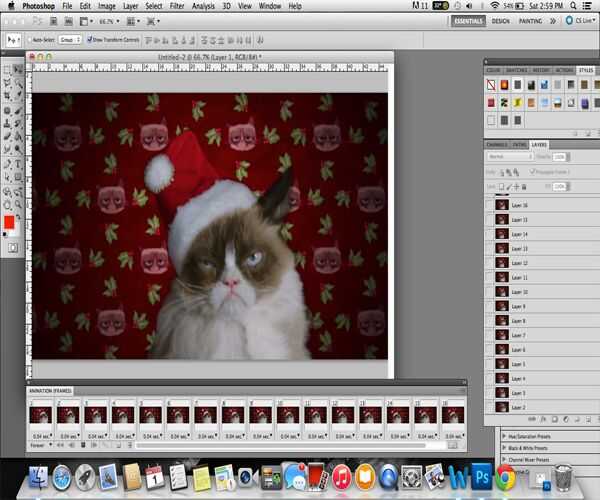Uncheck Show Transform Controls
The width and height of the screenshot is (600, 500).
tap(90, 39)
